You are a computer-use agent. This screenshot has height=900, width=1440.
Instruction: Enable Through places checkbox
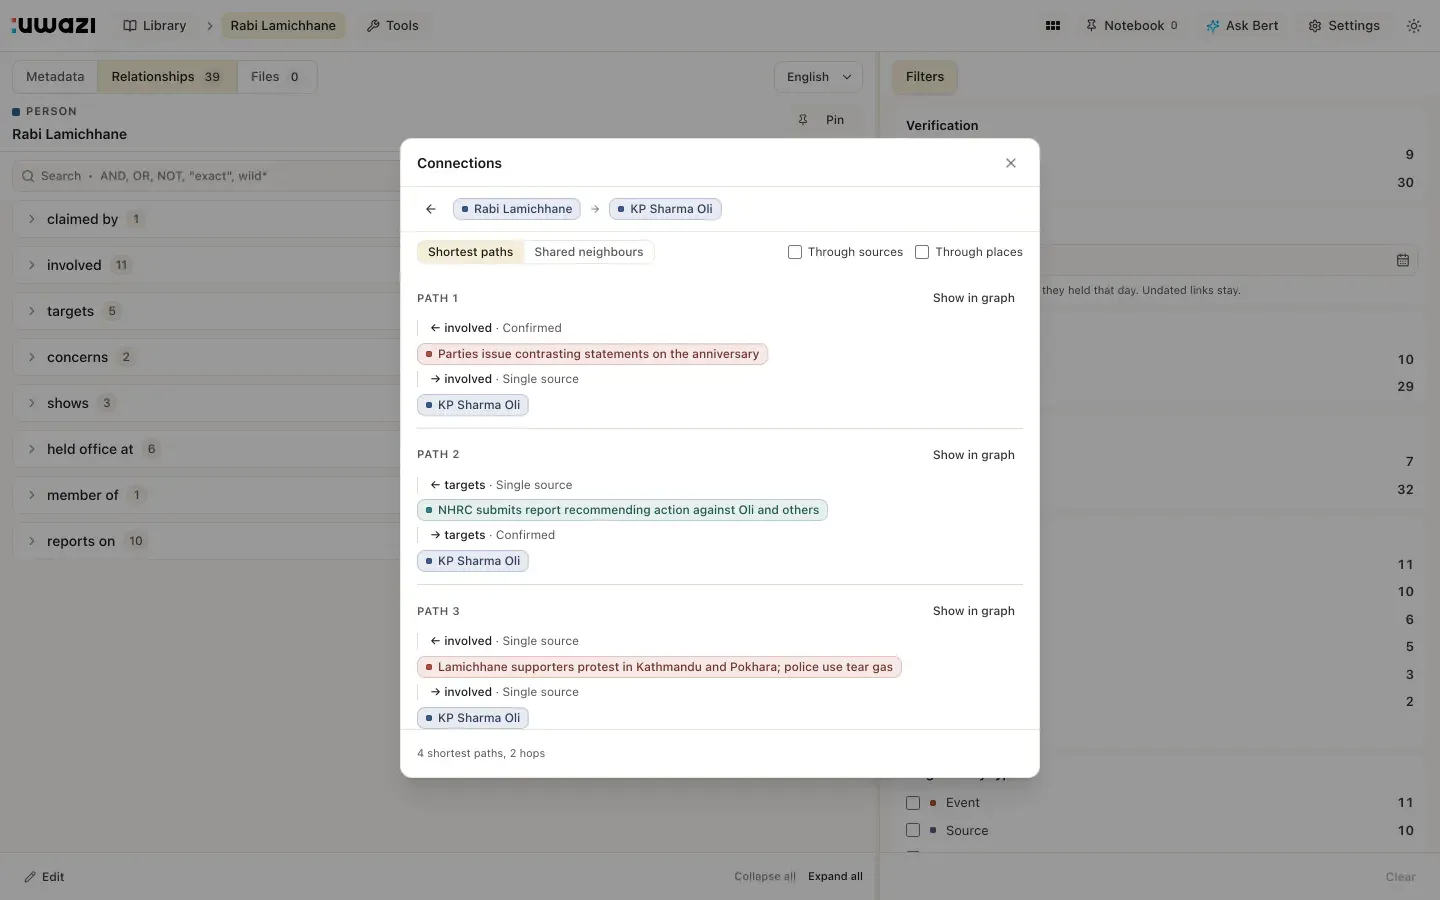(922, 252)
